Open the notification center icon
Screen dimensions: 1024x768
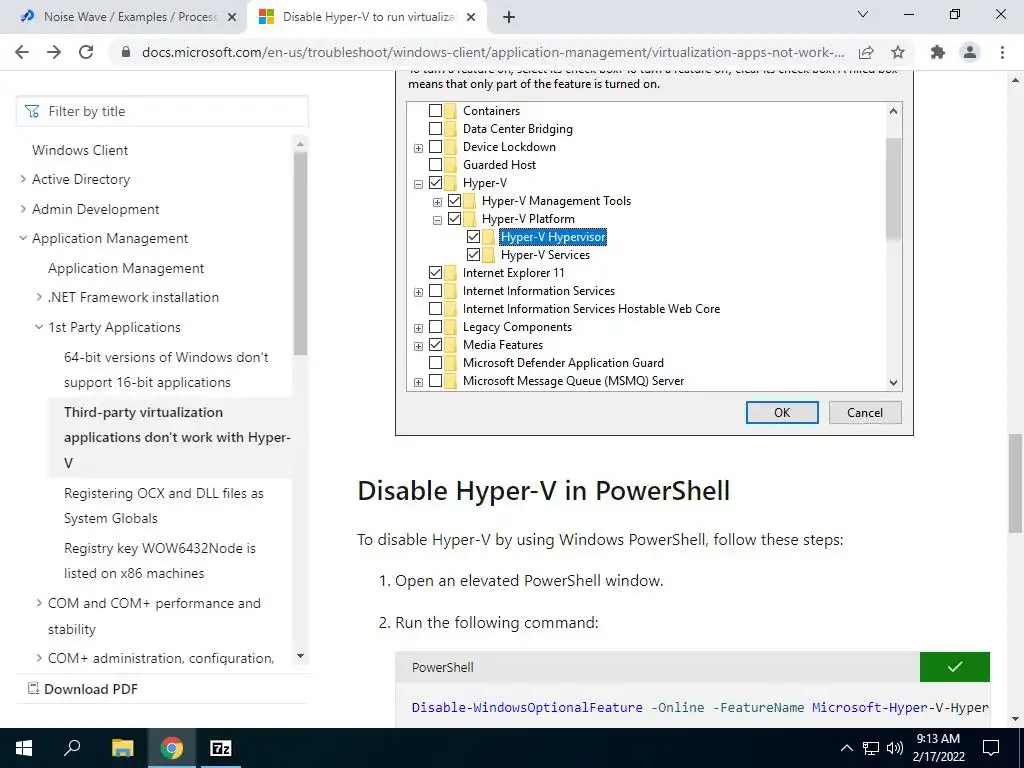[991, 748]
